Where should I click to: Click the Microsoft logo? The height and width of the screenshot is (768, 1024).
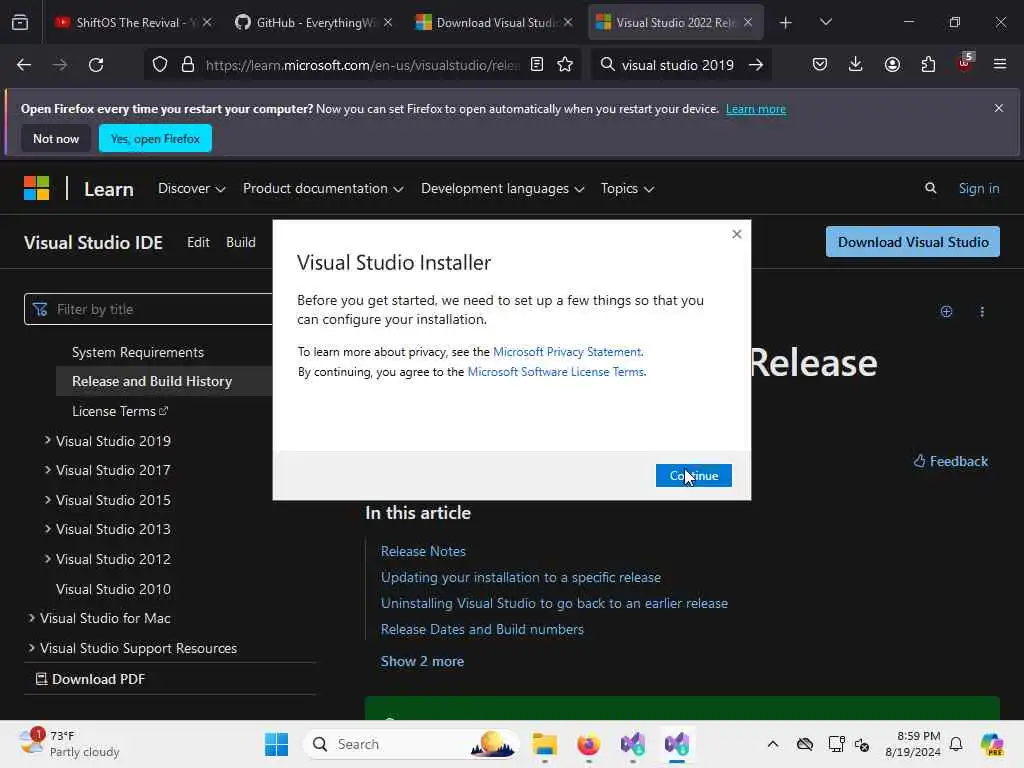[x=37, y=188]
